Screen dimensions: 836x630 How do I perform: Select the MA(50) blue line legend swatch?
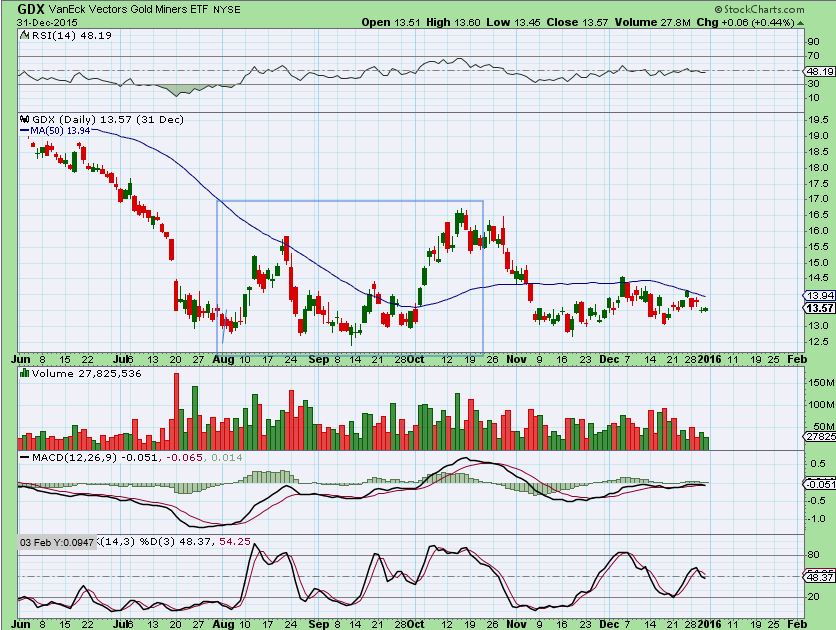click(25, 130)
